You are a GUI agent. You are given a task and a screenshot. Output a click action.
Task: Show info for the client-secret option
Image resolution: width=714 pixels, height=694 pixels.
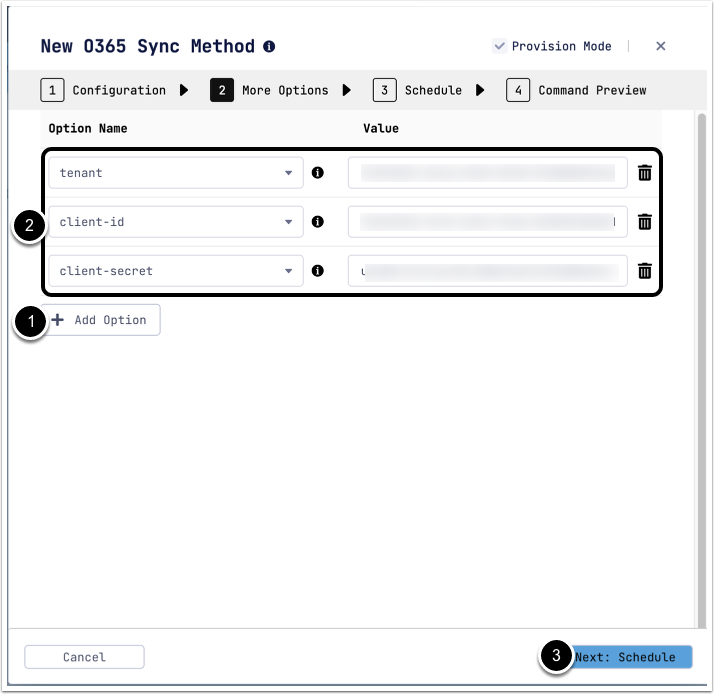click(x=317, y=271)
